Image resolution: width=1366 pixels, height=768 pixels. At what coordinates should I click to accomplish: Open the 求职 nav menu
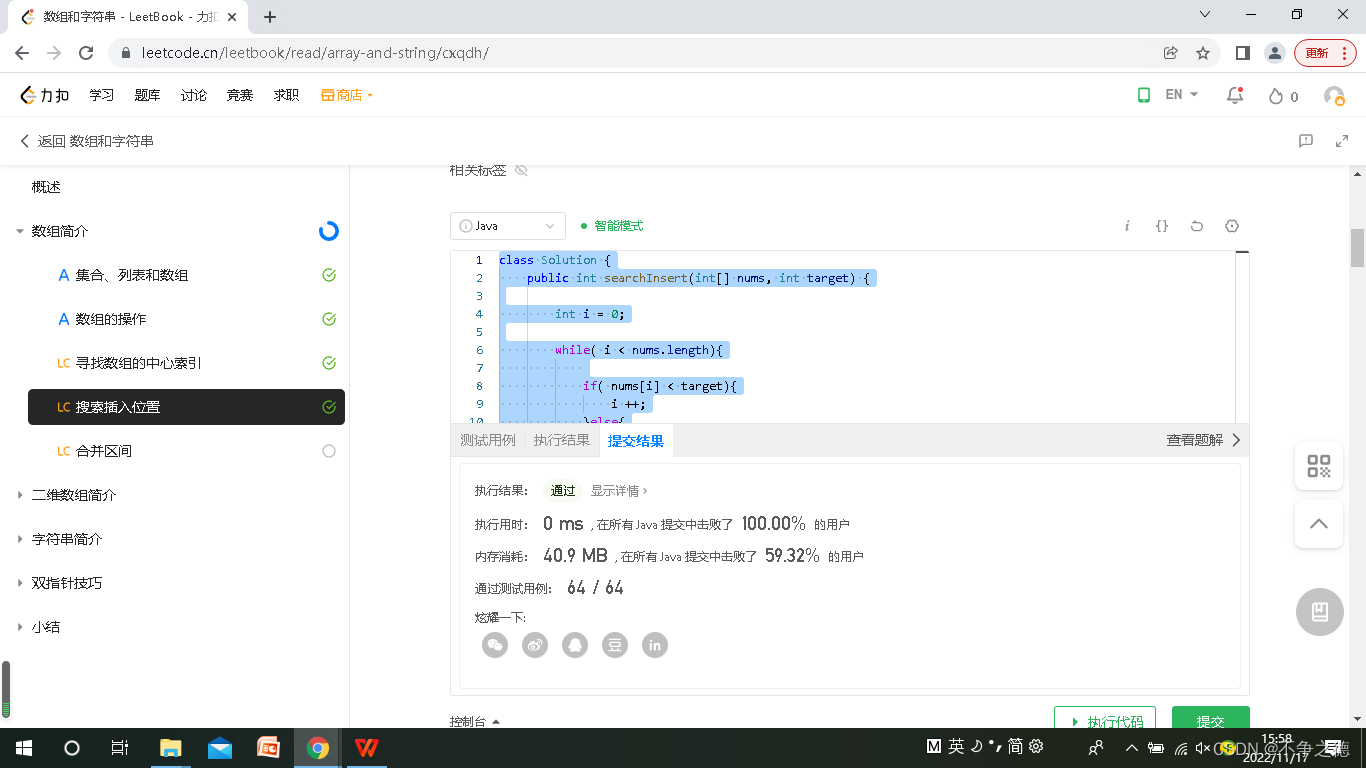pos(286,95)
